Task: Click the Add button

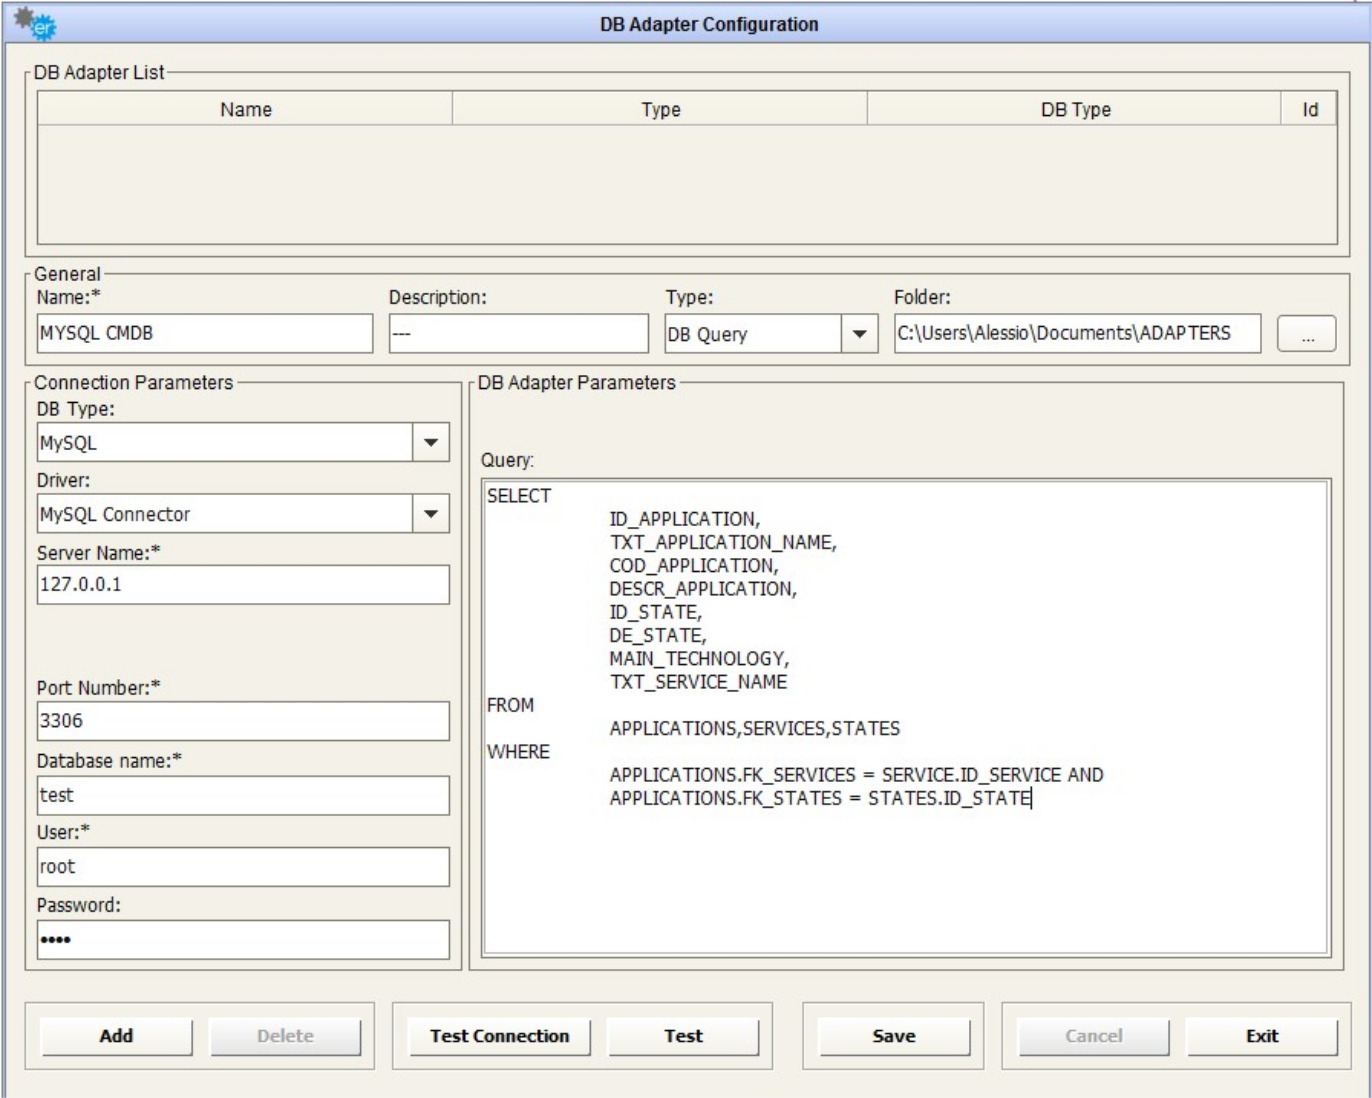Action: coord(116,1036)
